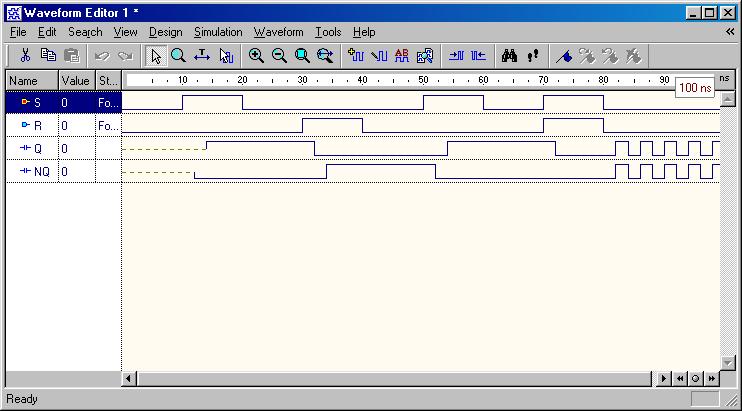Click the red AB bus icon

[402, 56]
